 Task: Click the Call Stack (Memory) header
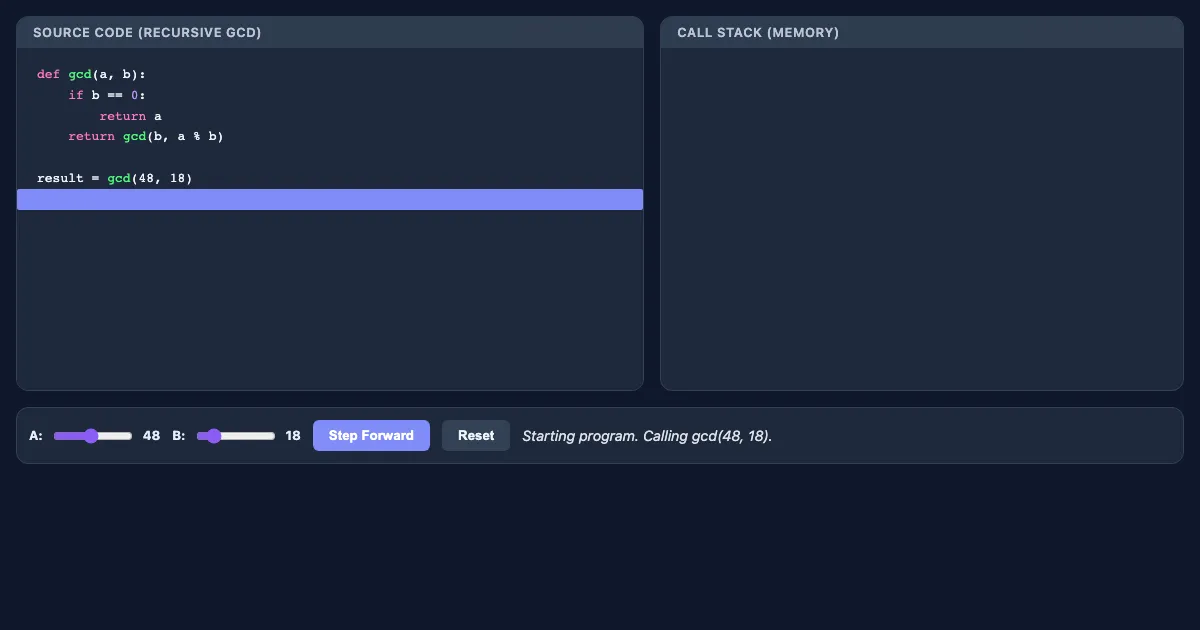coord(922,32)
